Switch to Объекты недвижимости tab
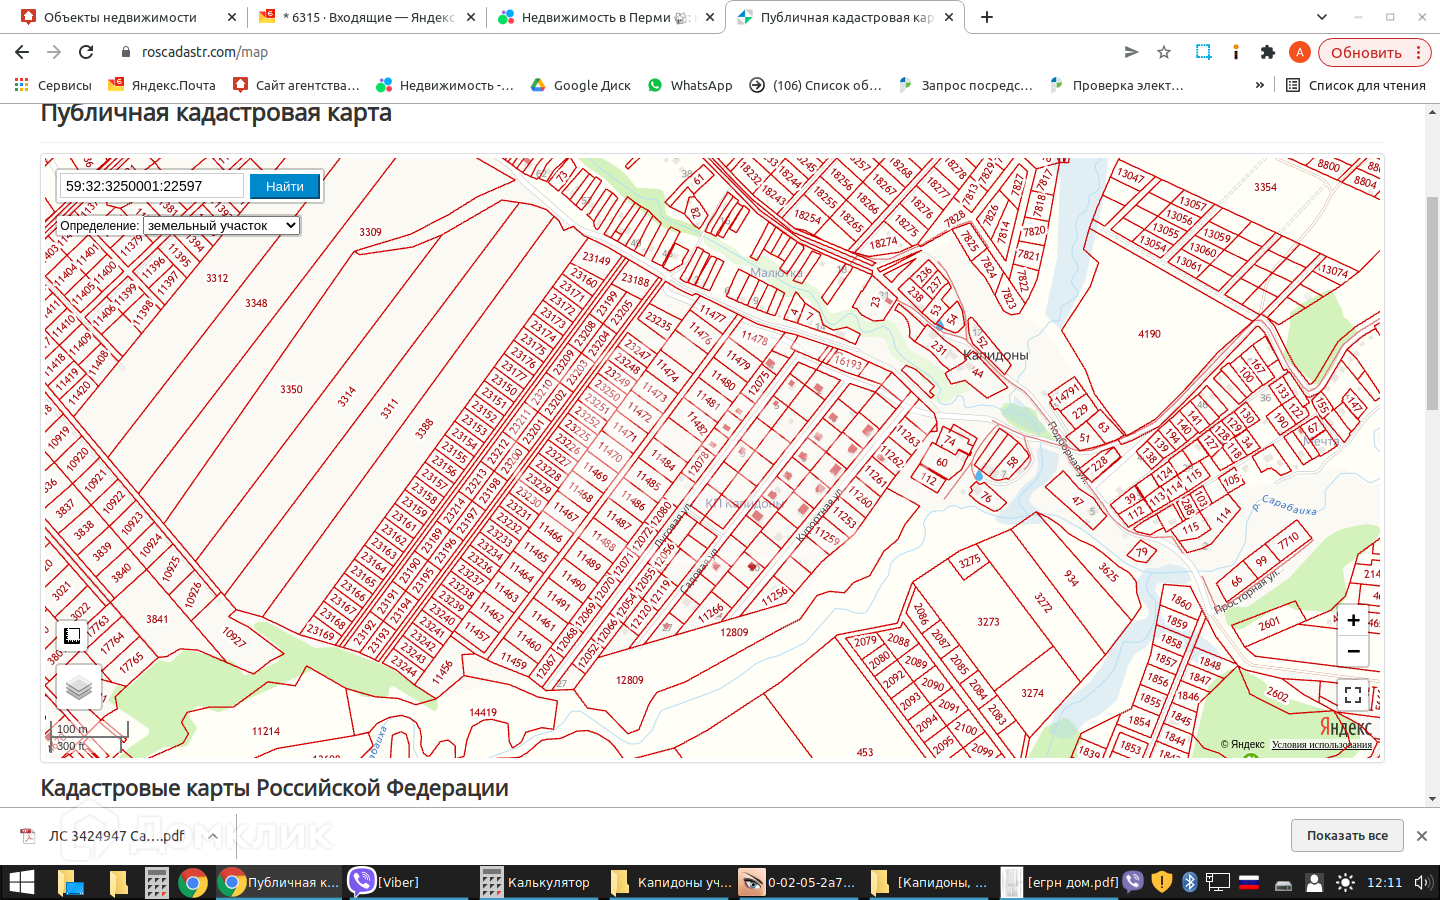The width and height of the screenshot is (1440, 900). [120, 17]
